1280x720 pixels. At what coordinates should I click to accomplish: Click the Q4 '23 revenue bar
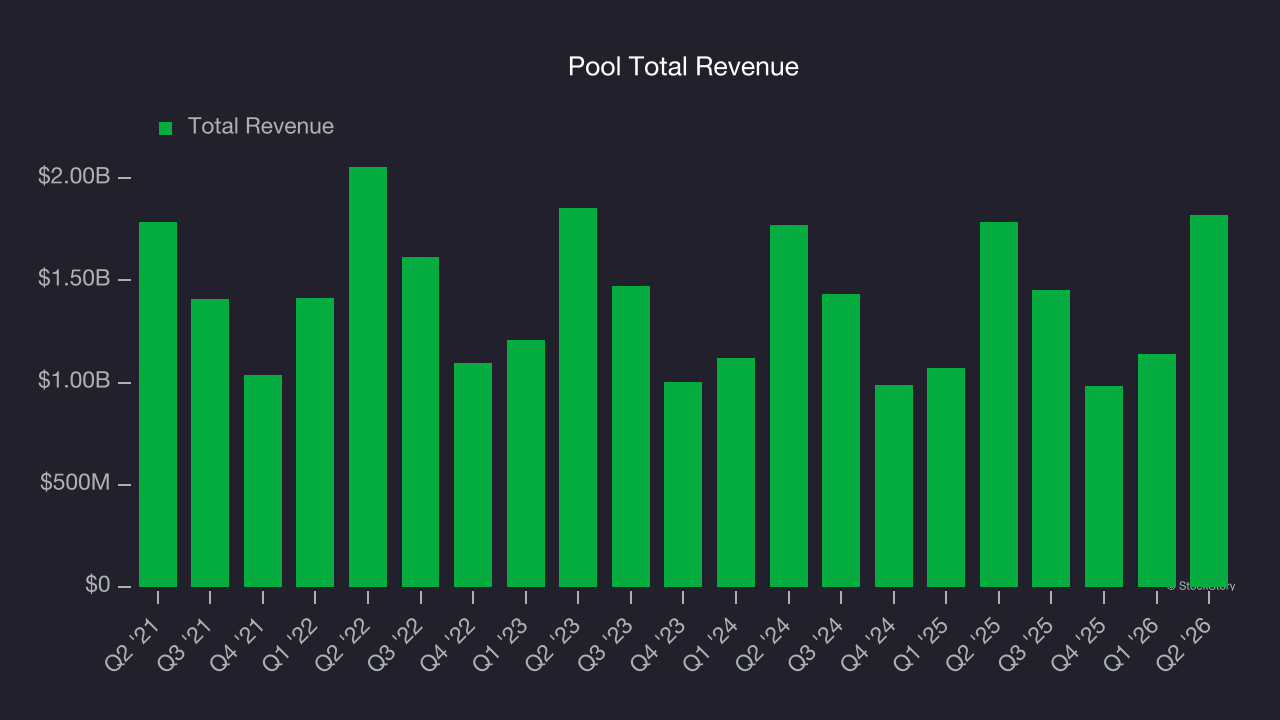pos(683,484)
